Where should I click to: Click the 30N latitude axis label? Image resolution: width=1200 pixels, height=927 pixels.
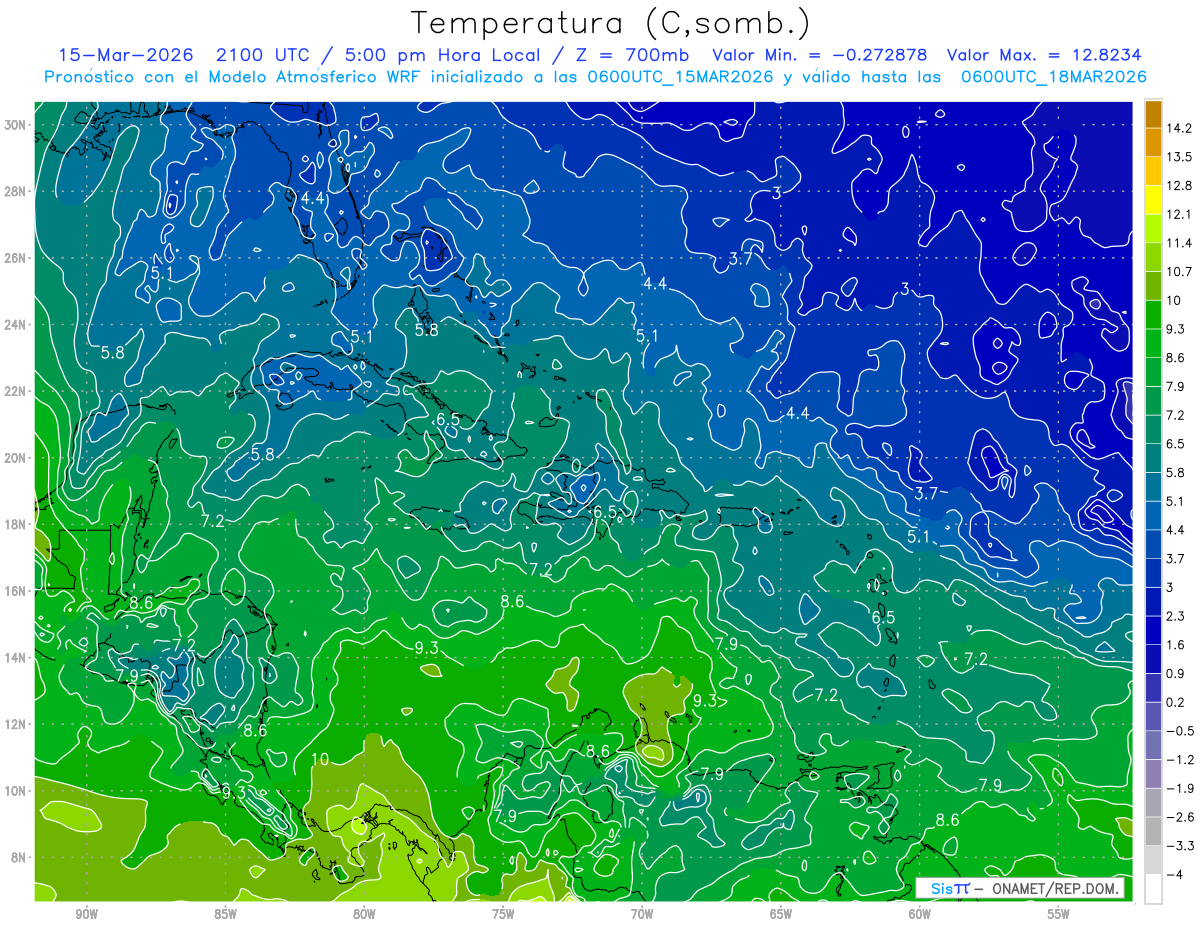[16, 125]
